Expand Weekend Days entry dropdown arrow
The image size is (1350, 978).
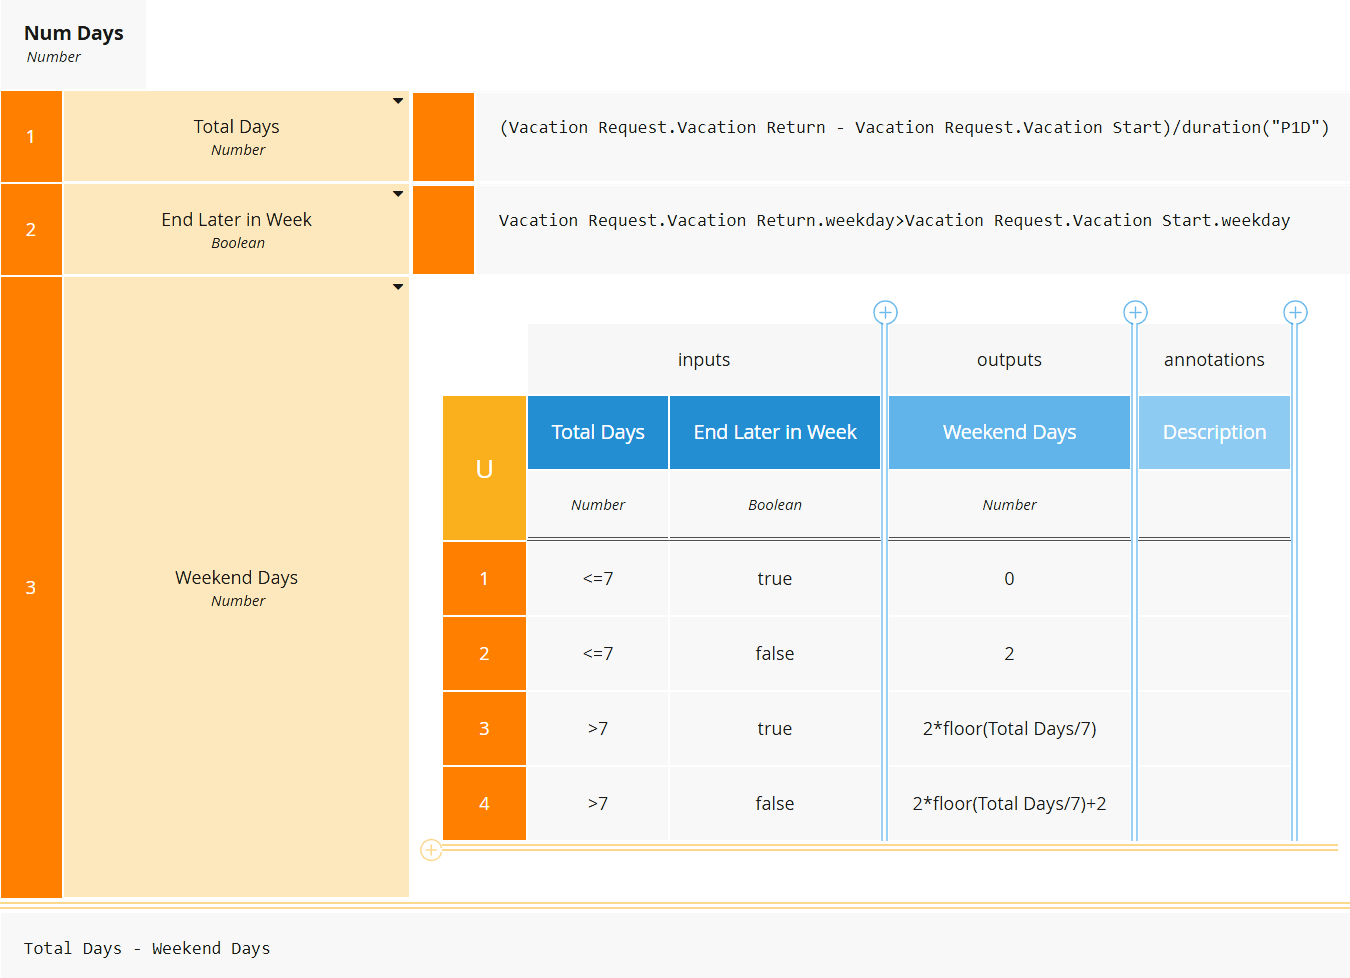tap(398, 287)
